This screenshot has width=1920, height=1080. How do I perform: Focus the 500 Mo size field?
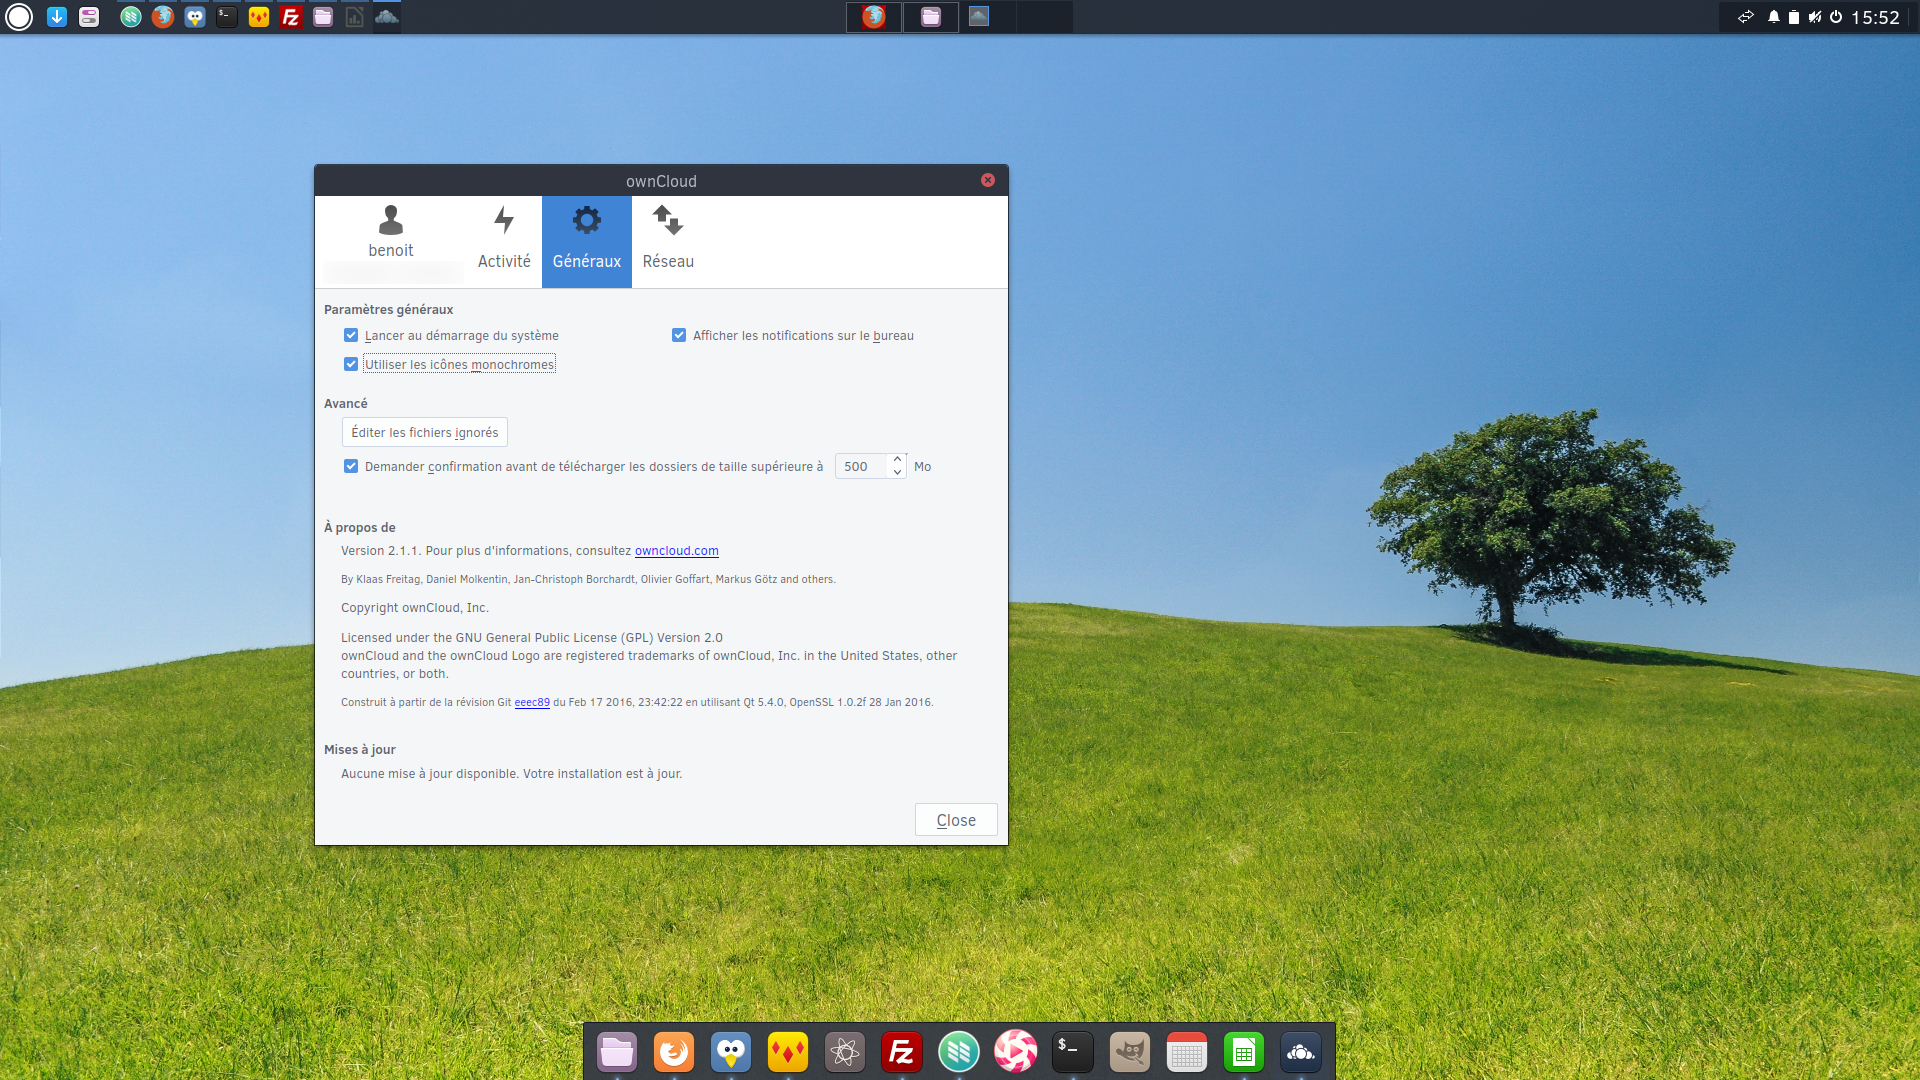pos(861,467)
